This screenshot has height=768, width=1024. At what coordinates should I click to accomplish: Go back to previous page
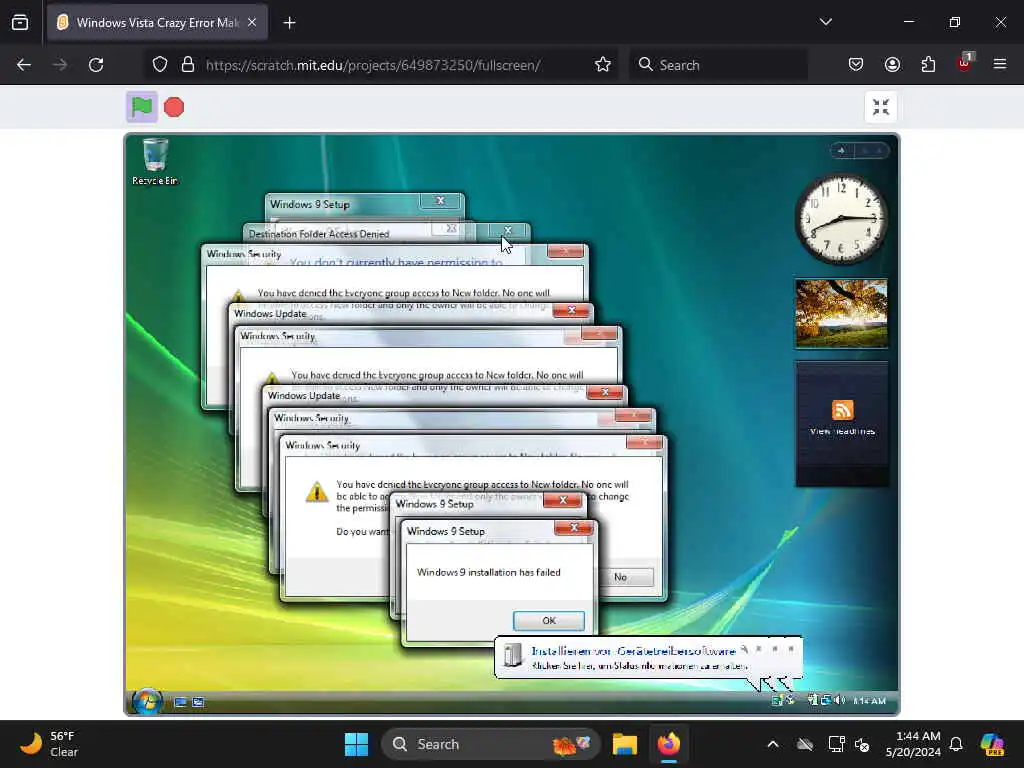pos(24,65)
